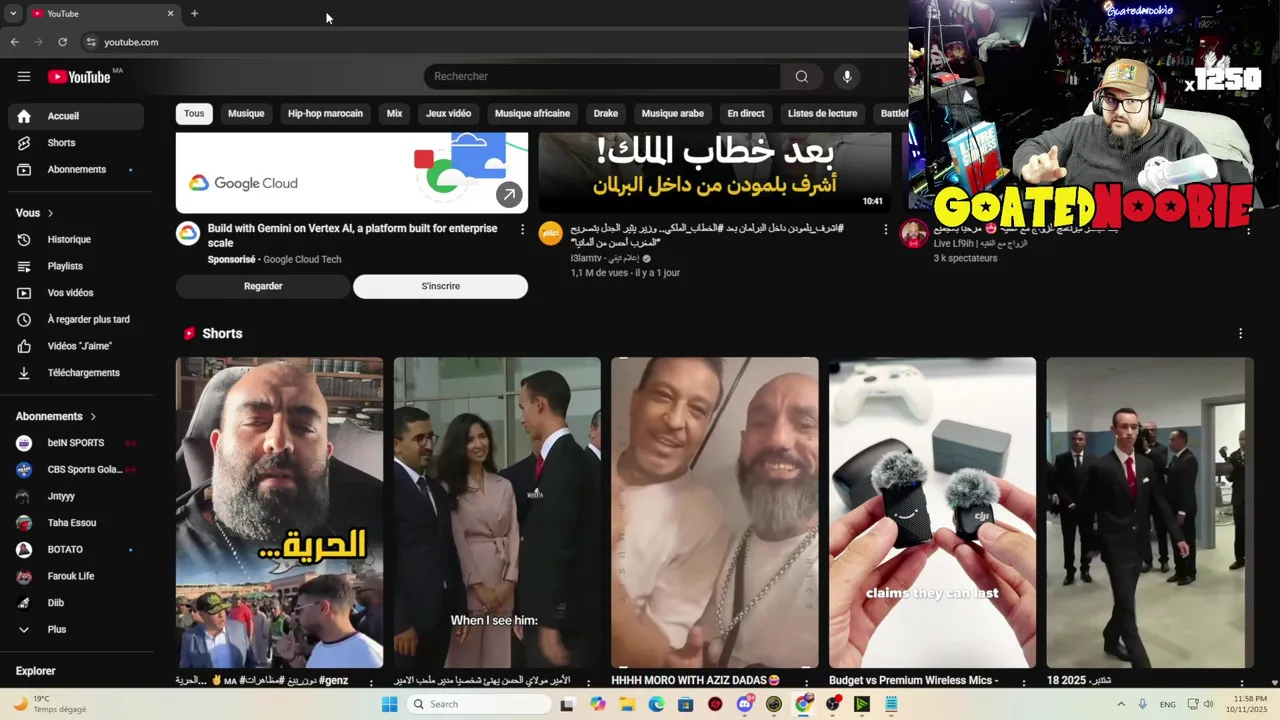Show hidden system tray icons
Screen dimensions: 1280x720
point(1120,704)
